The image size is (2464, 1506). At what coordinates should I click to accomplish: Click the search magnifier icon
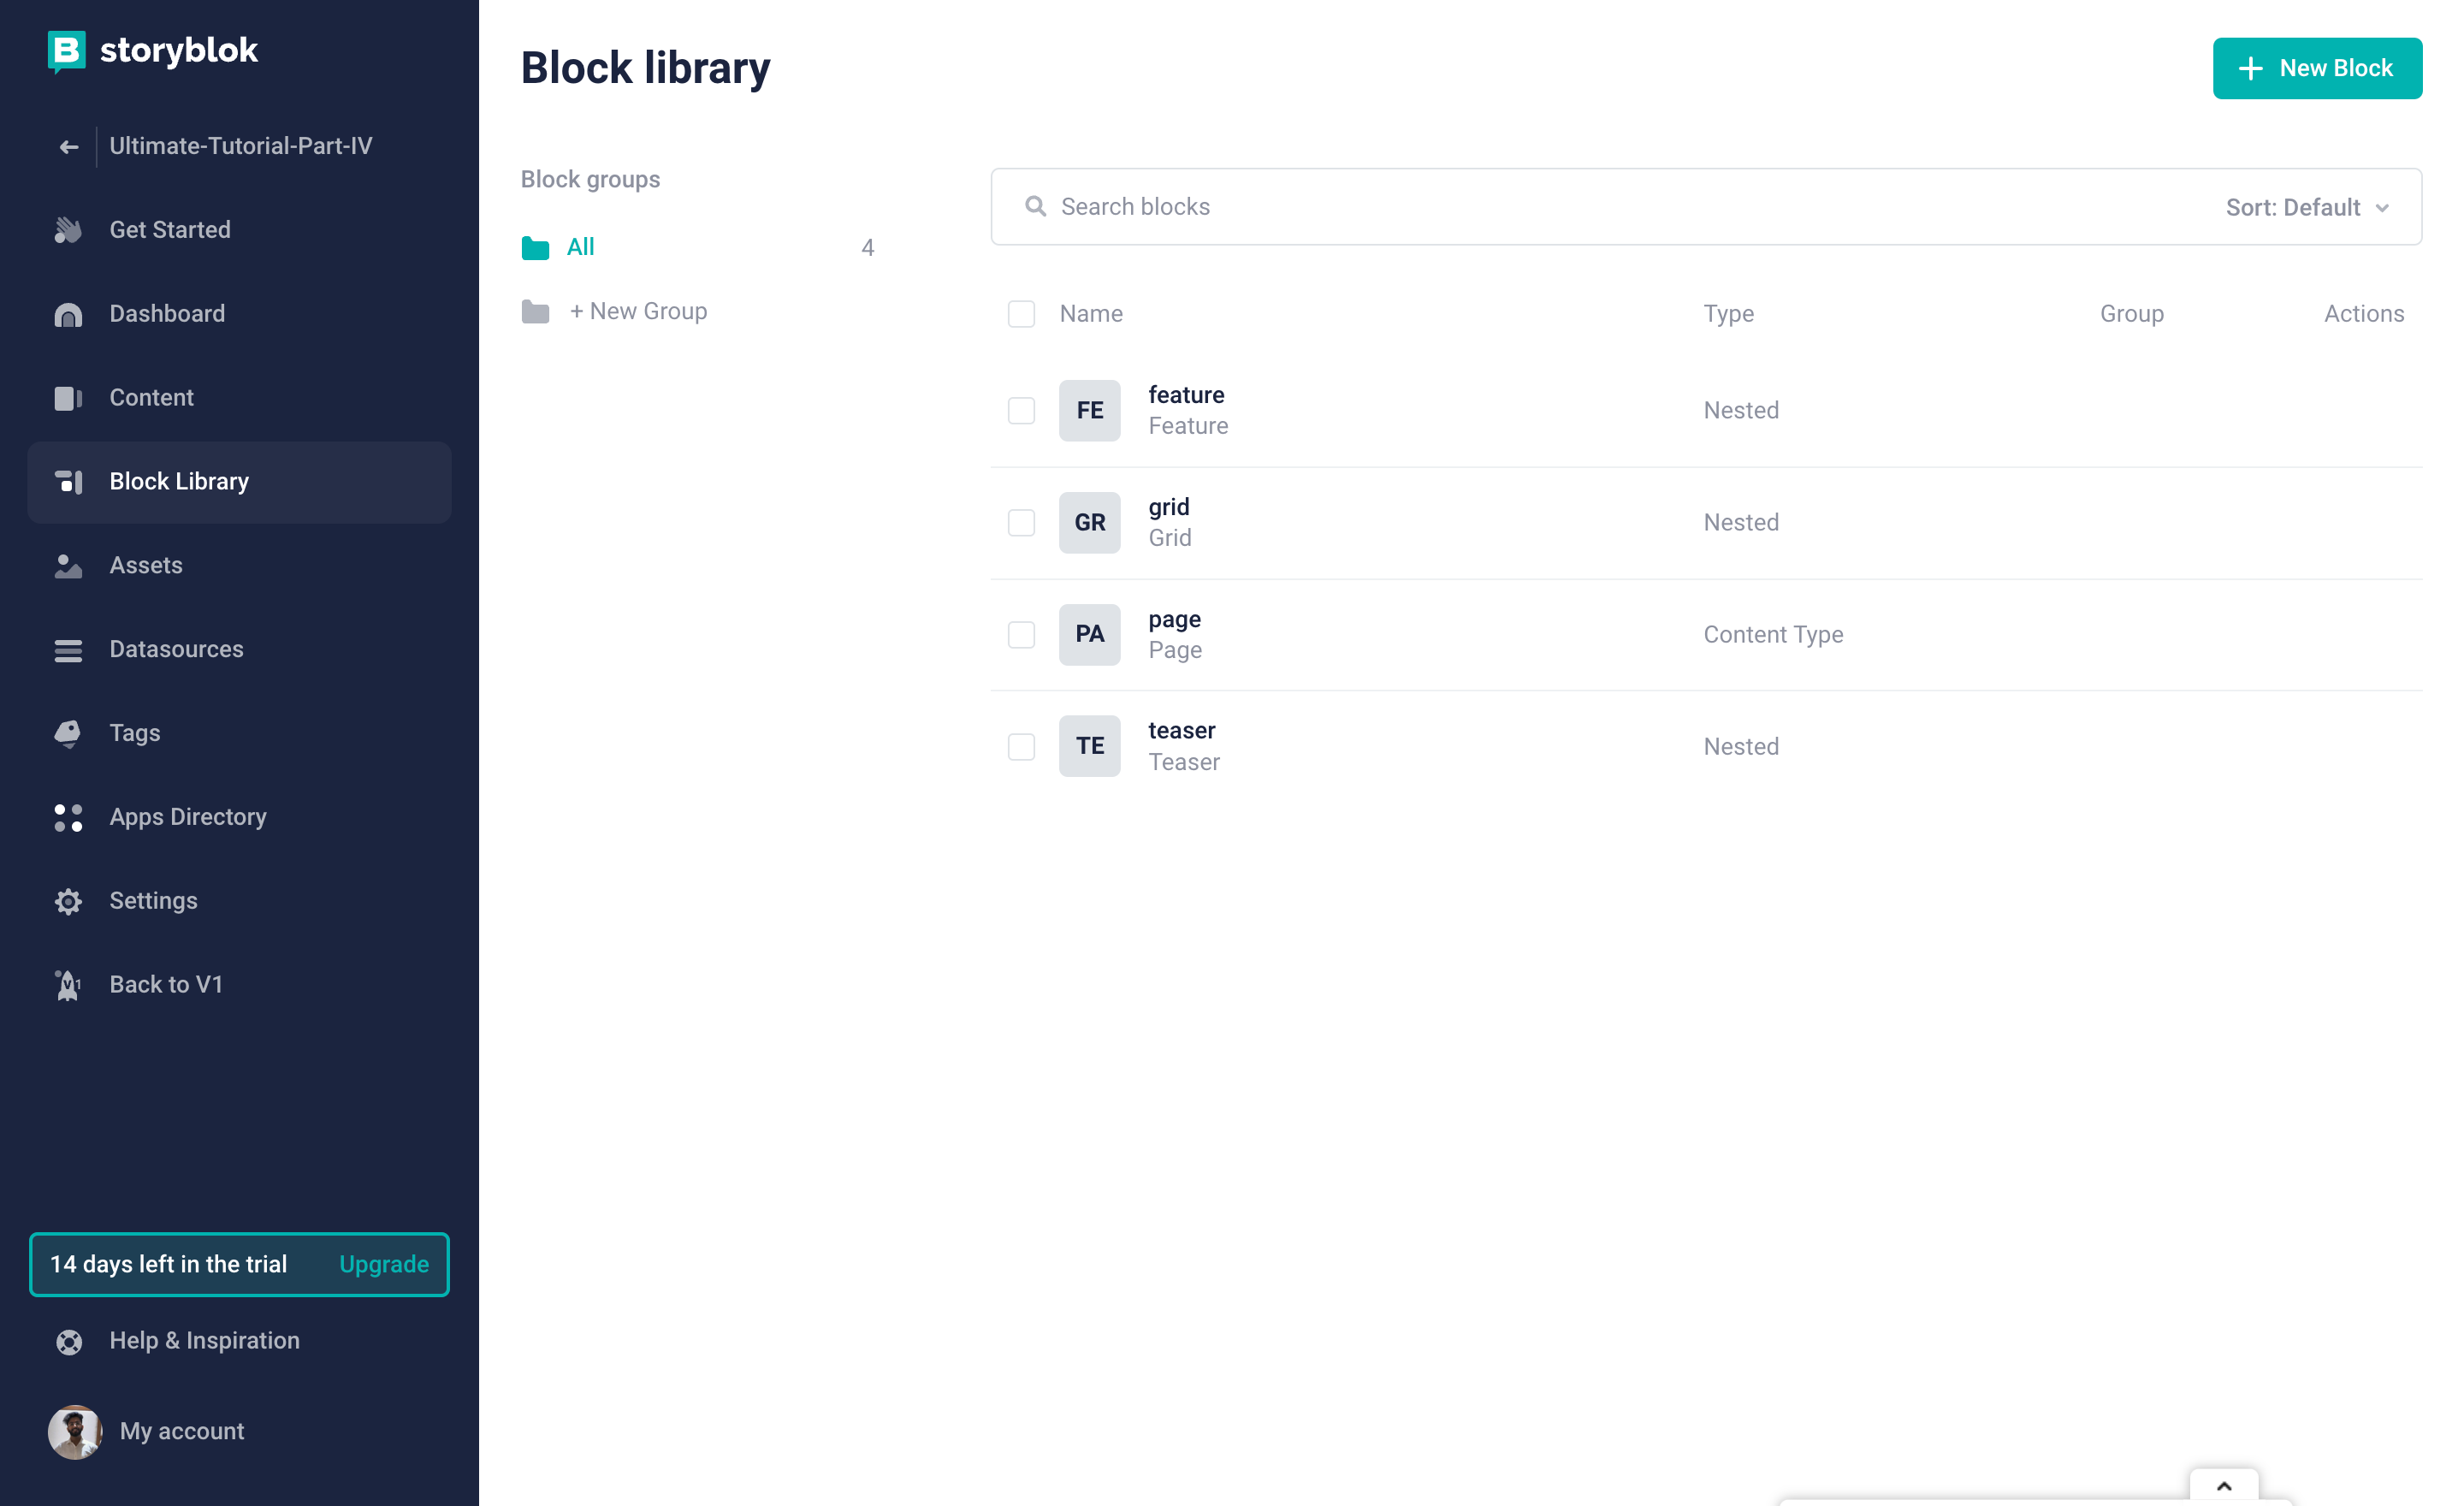tap(1035, 206)
